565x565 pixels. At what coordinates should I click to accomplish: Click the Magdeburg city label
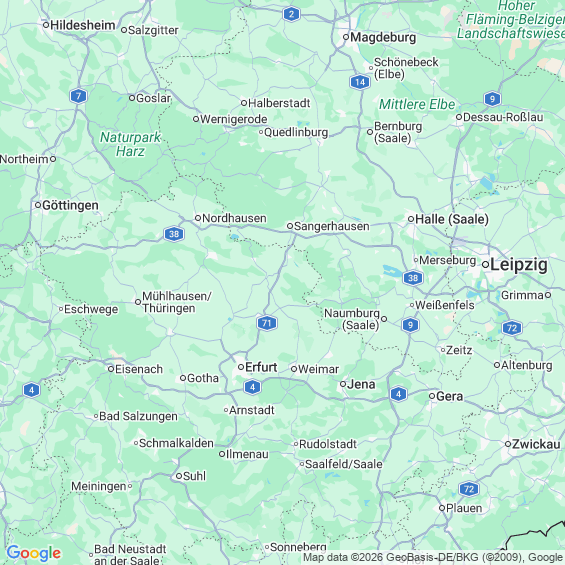coord(383,37)
